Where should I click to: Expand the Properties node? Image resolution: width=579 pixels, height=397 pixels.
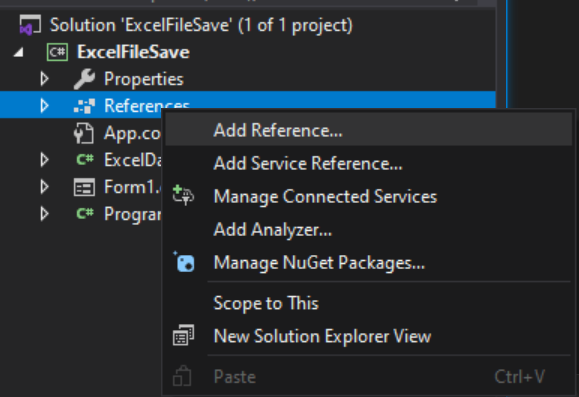(x=44, y=79)
